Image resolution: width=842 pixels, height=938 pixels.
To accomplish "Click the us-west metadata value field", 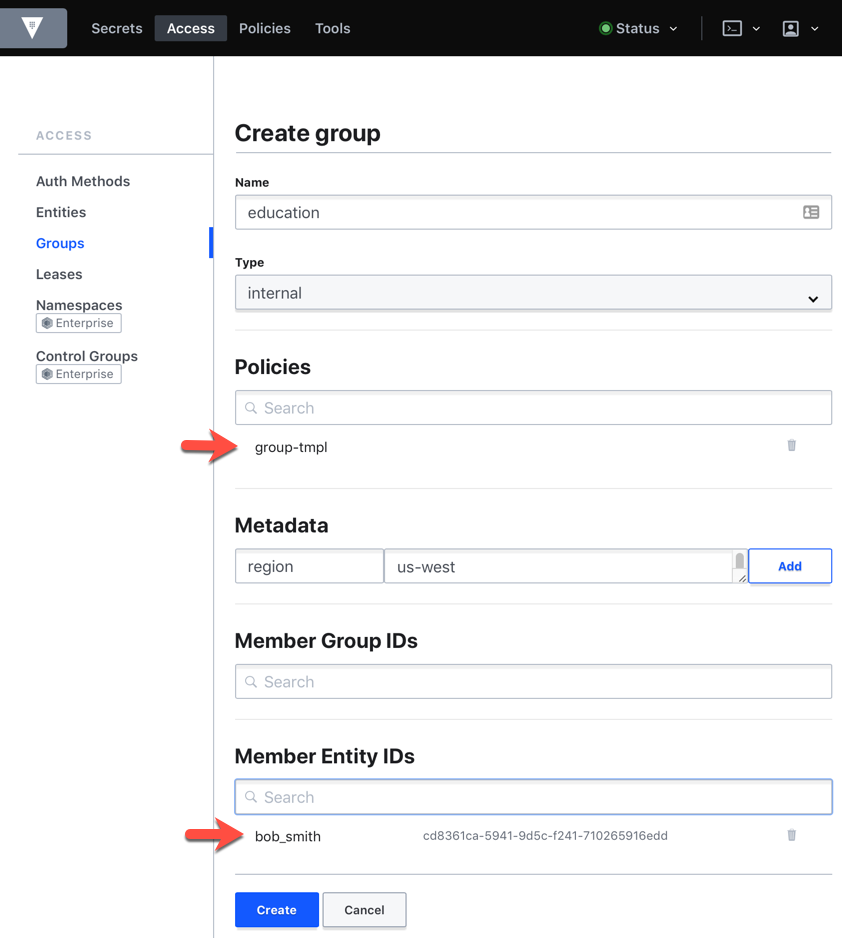I will pyautogui.click(x=560, y=565).
